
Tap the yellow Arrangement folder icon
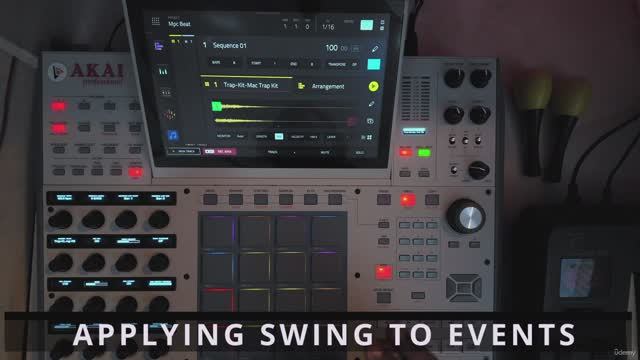301,86
